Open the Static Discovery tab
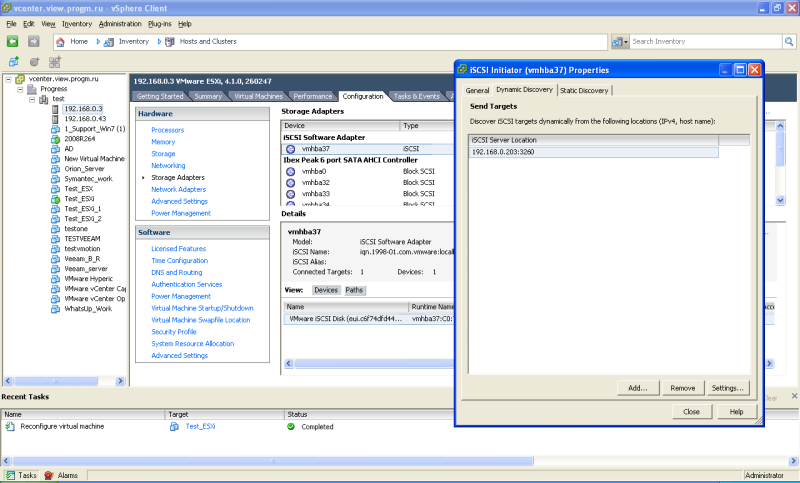 (x=584, y=90)
